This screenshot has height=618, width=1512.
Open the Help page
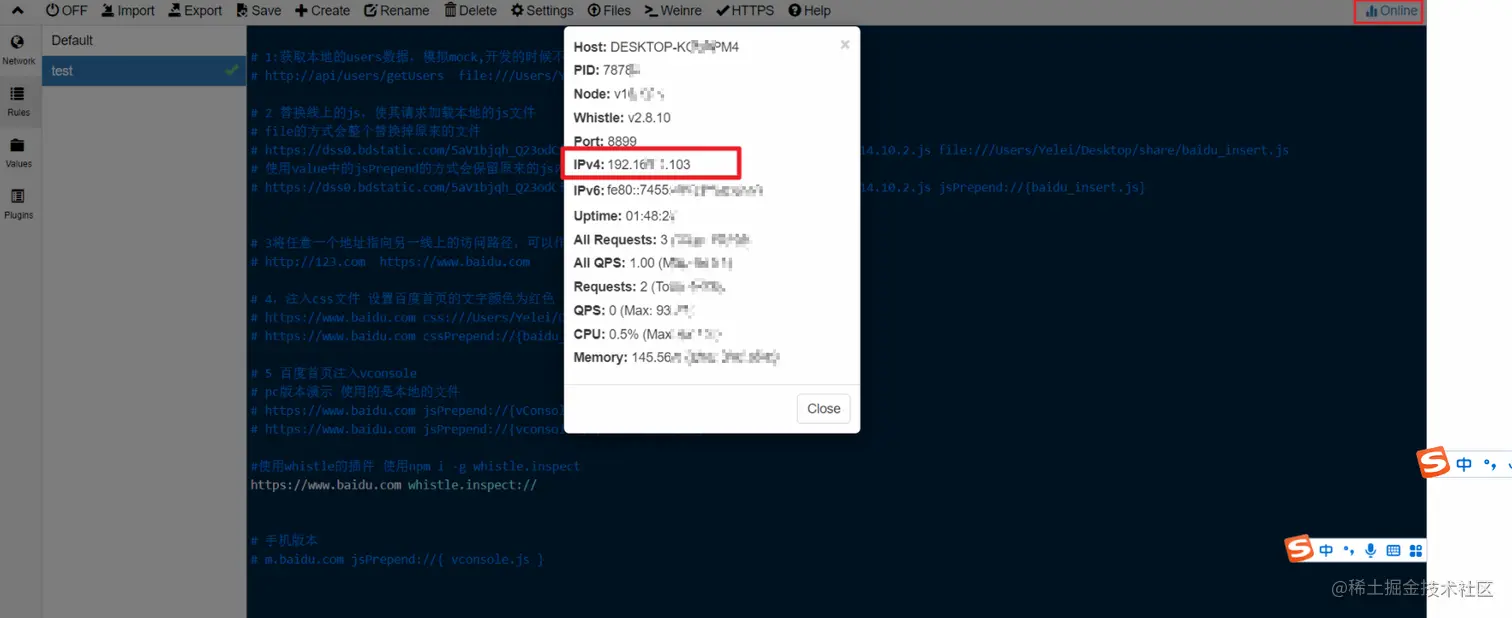[x=810, y=11]
